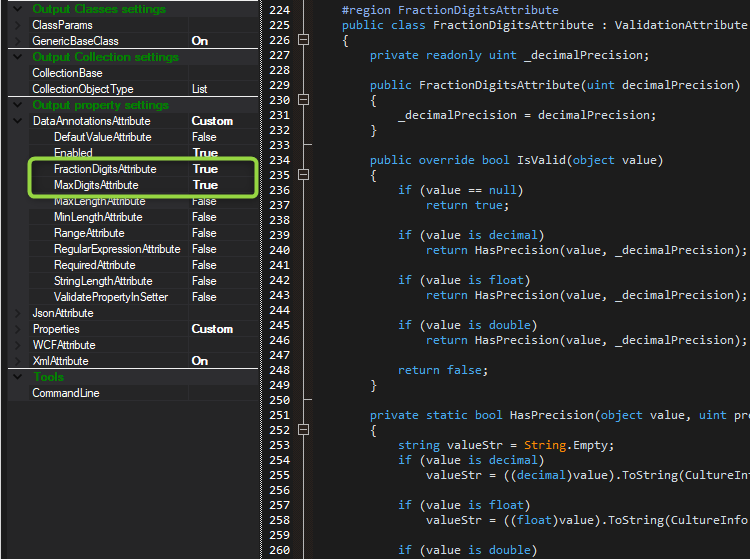Expand the WCFAttribute property
750x559 pixels.
click(18, 345)
